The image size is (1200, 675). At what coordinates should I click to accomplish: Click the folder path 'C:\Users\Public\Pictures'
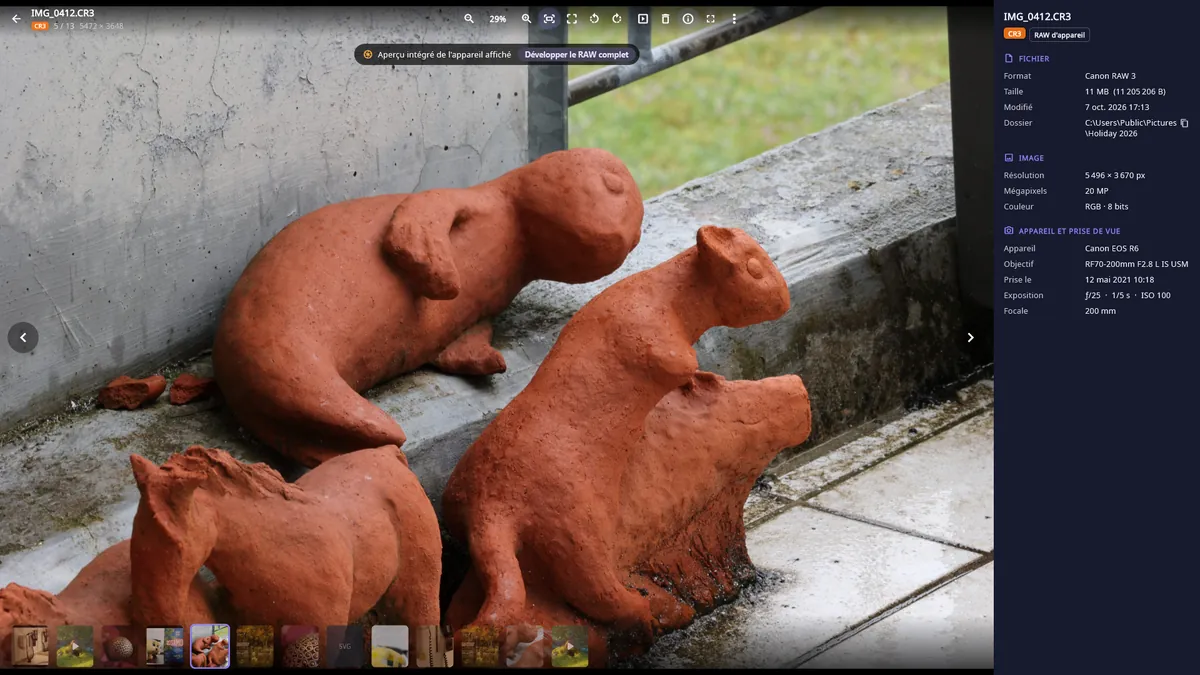point(1131,123)
